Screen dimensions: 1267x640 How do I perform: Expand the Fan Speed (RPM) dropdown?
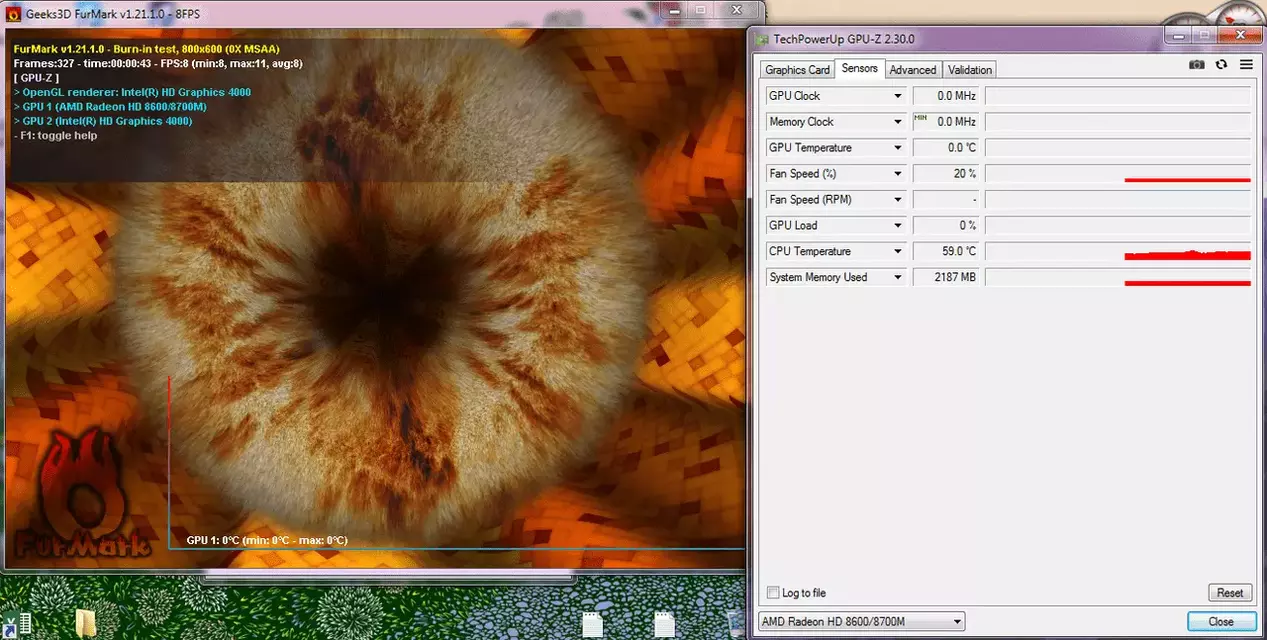[898, 200]
